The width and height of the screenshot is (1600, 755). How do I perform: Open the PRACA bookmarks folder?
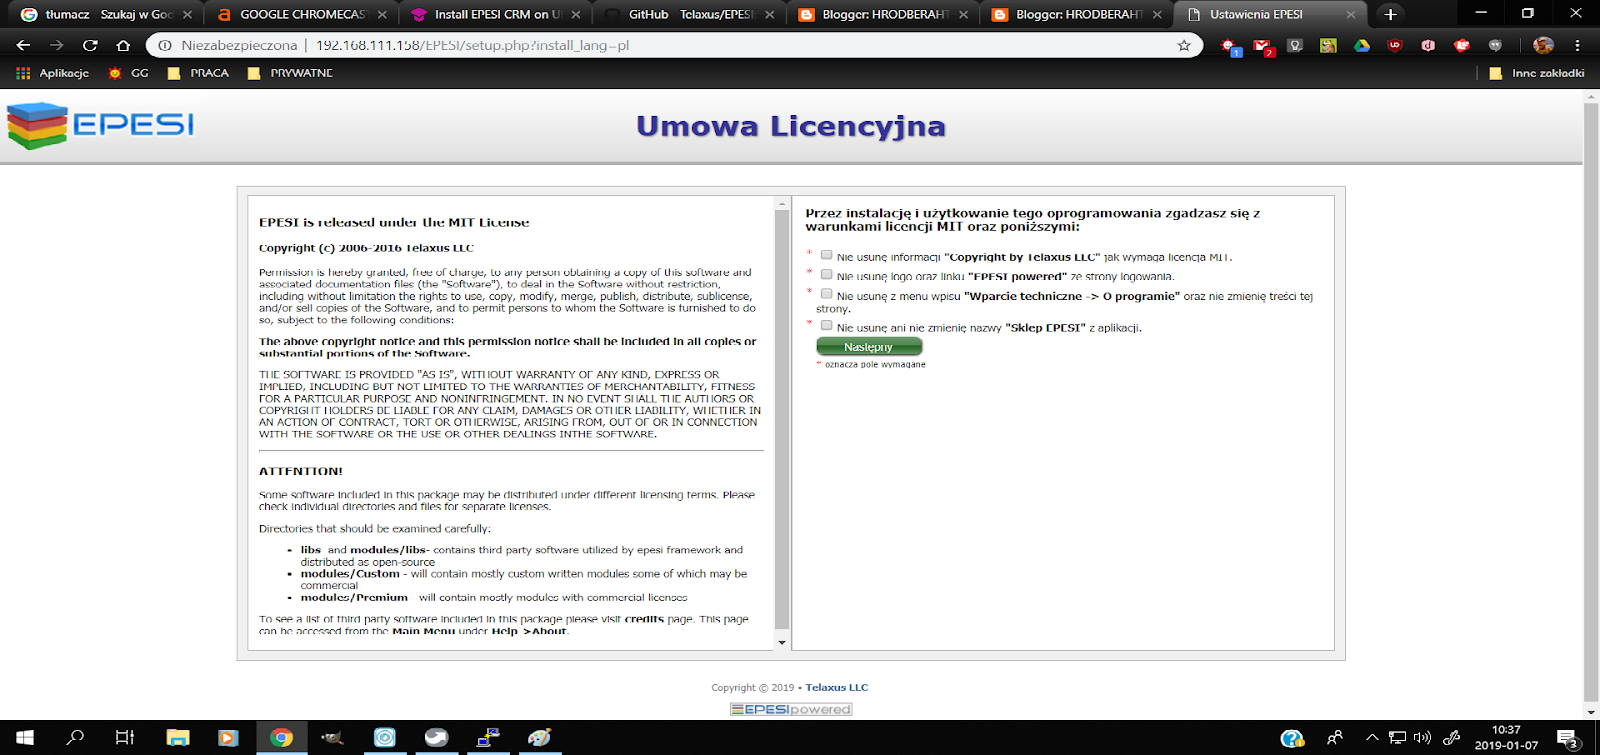(x=198, y=73)
